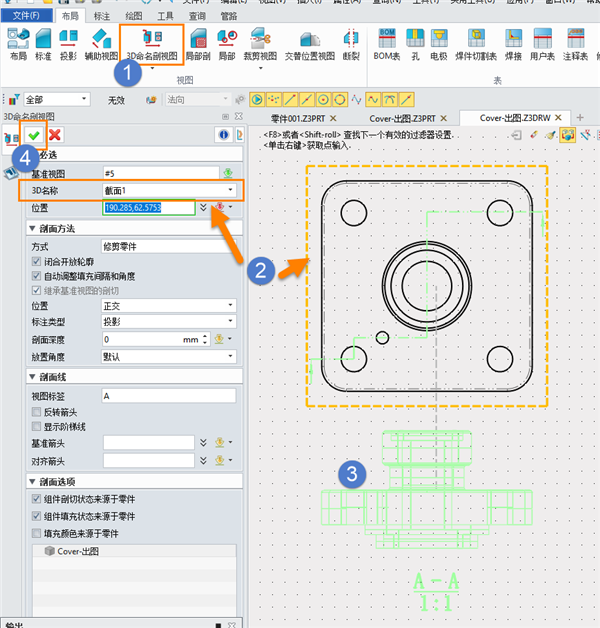Collapse the 剖面方法 section
Image resolution: width=600 pixels, height=628 pixels.
[32, 229]
